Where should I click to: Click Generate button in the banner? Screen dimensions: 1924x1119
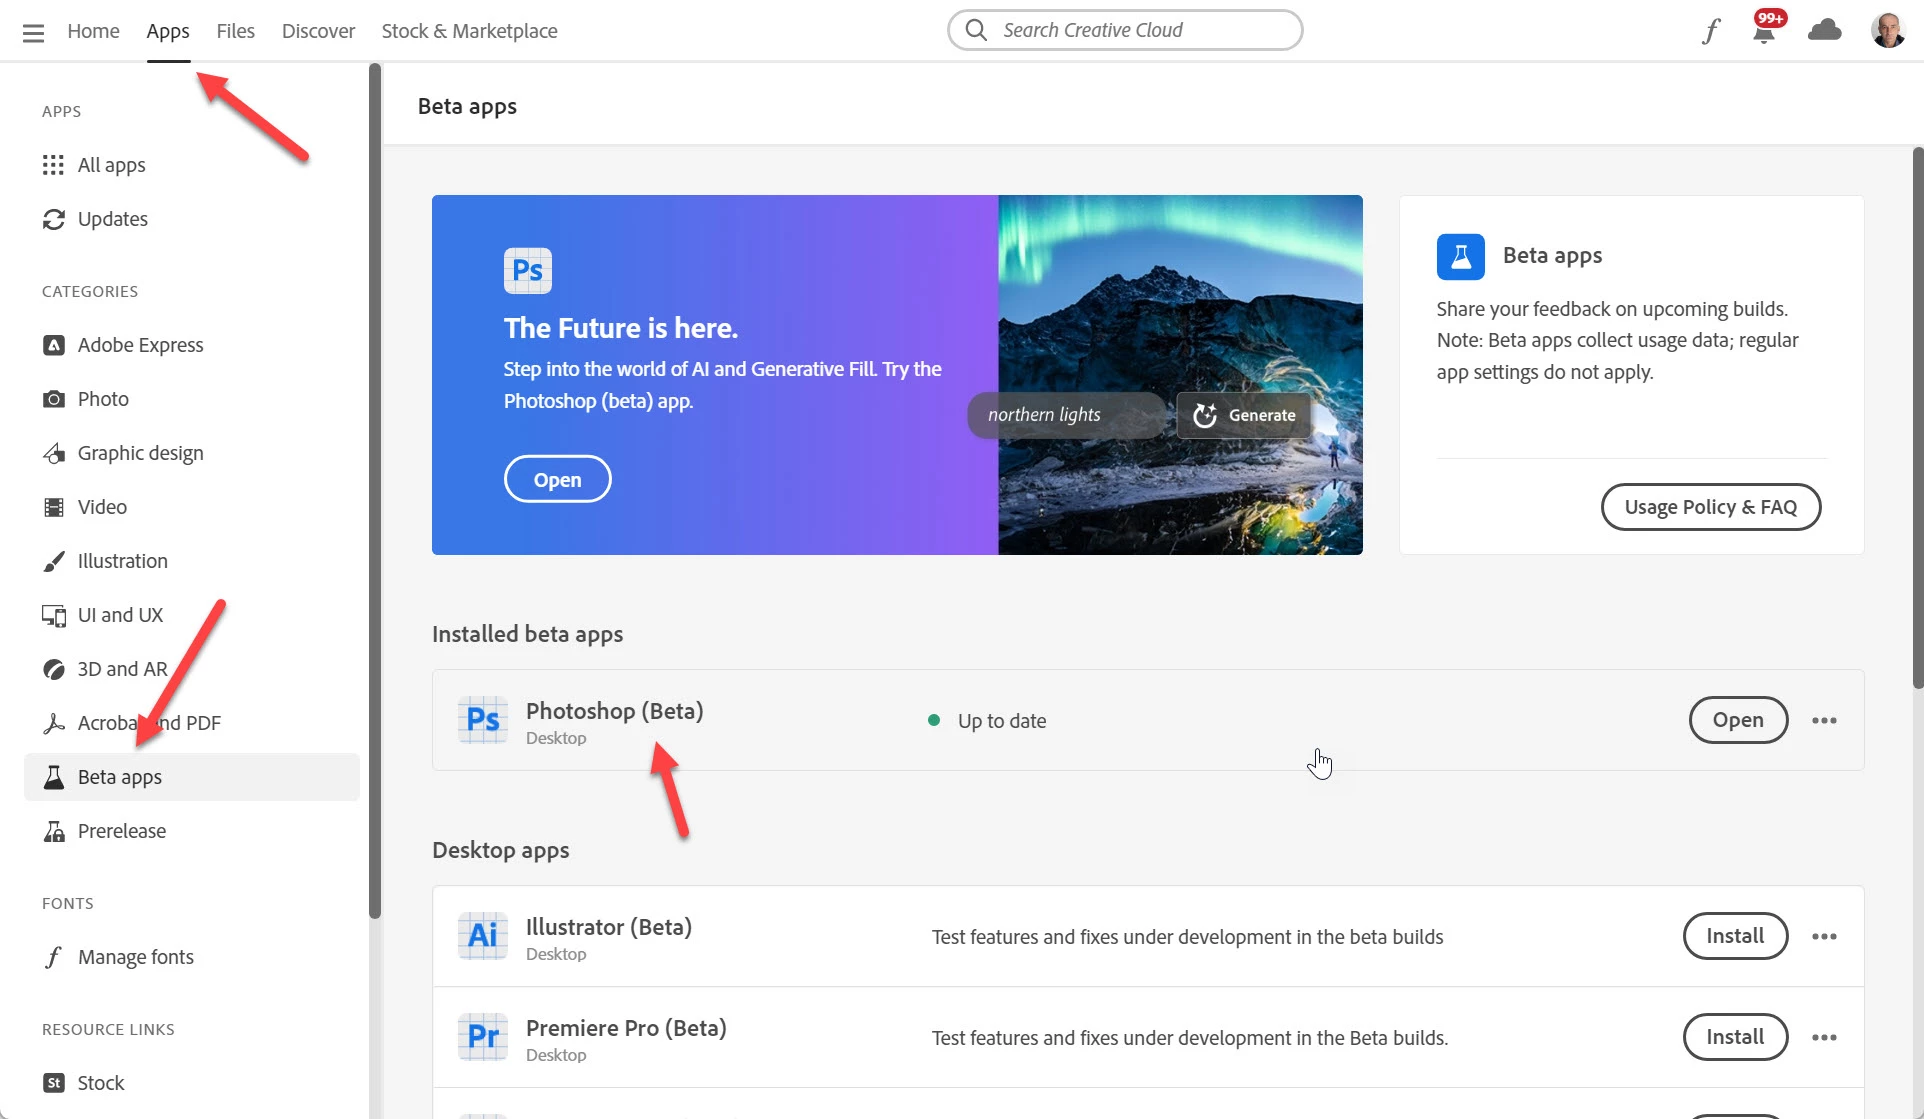tap(1244, 415)
